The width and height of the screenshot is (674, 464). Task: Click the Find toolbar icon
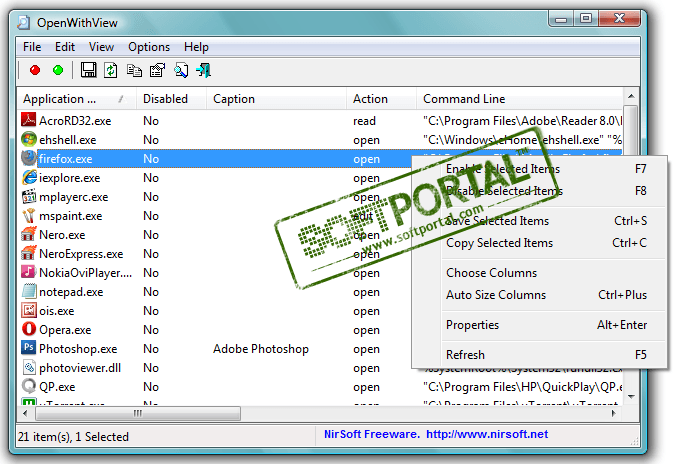pyautogui.click(x=181, y=70)
